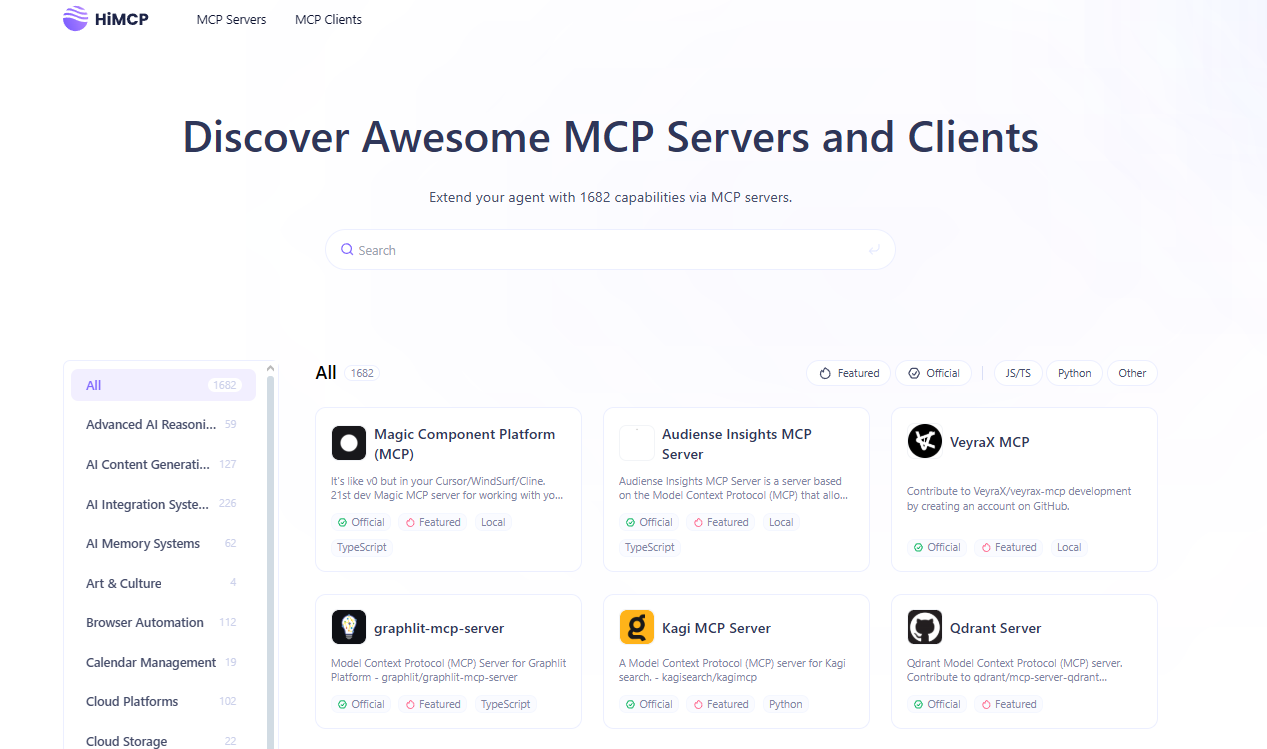Select Browser Automation category
Viewport: 1267px width, 749px height.
click(x=163, y=622)
